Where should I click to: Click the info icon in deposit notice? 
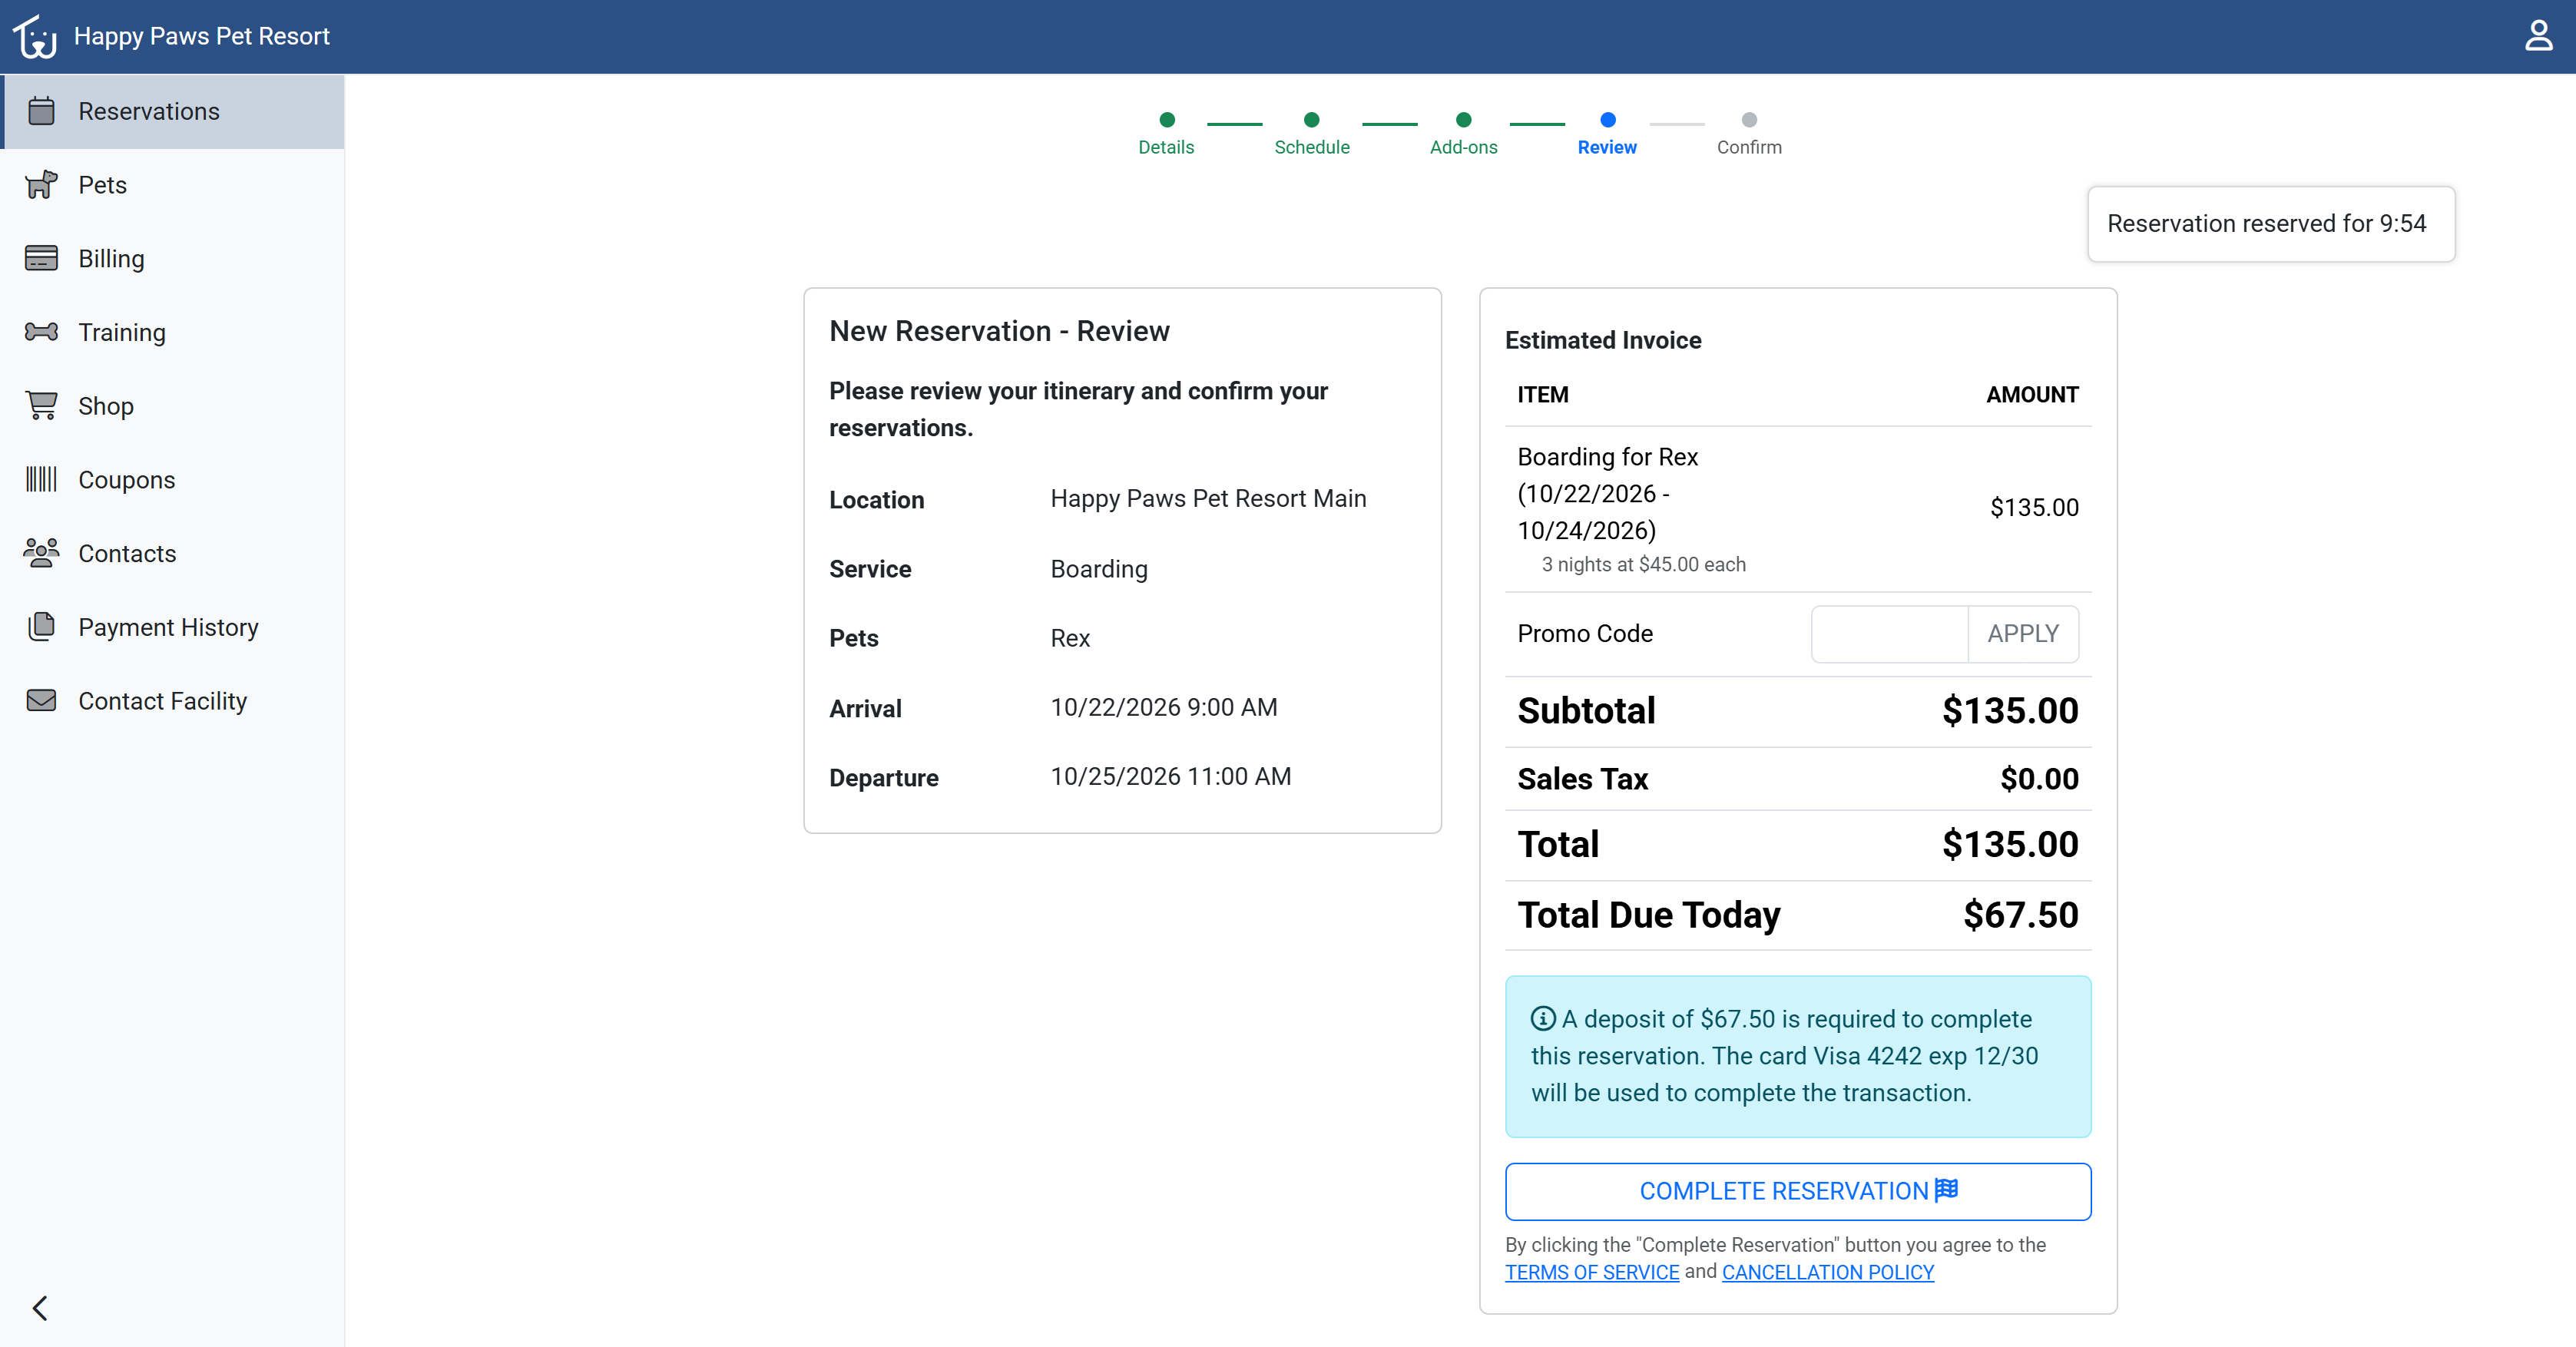pos(1543,1018)
